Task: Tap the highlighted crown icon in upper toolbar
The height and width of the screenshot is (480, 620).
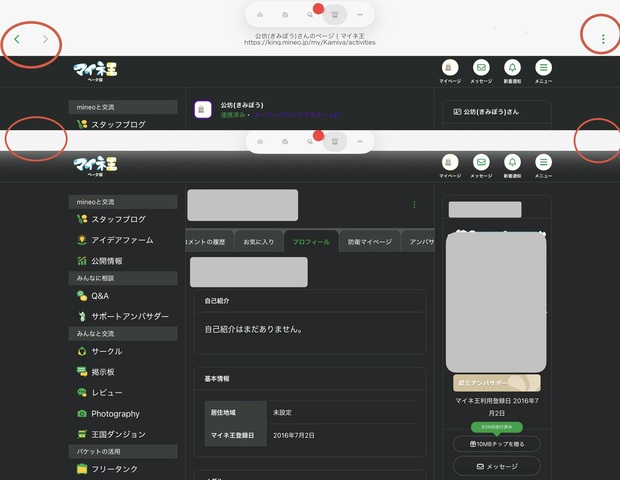Action: point(335,15)
